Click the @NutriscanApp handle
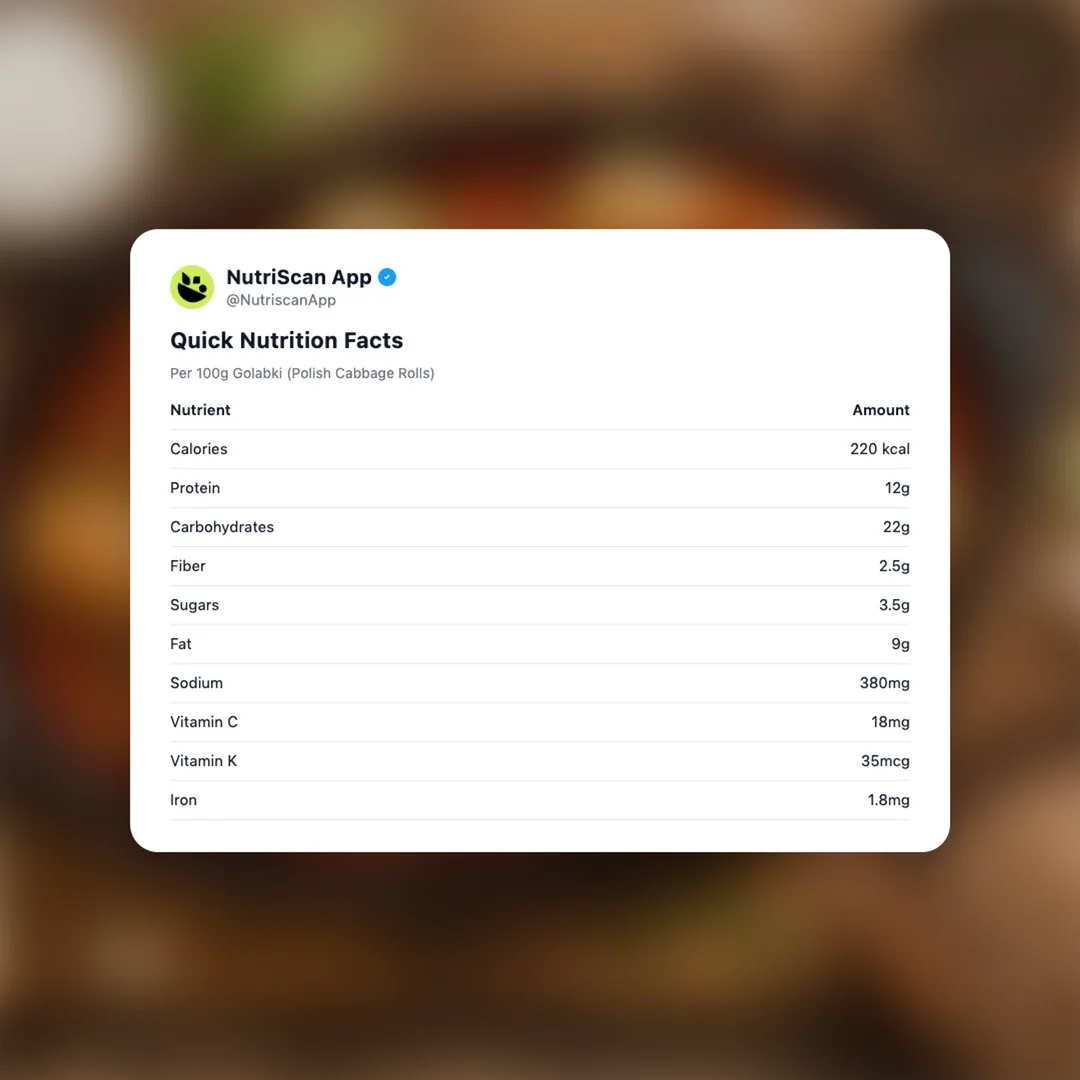1080x1080 pixels. [281, 300]
